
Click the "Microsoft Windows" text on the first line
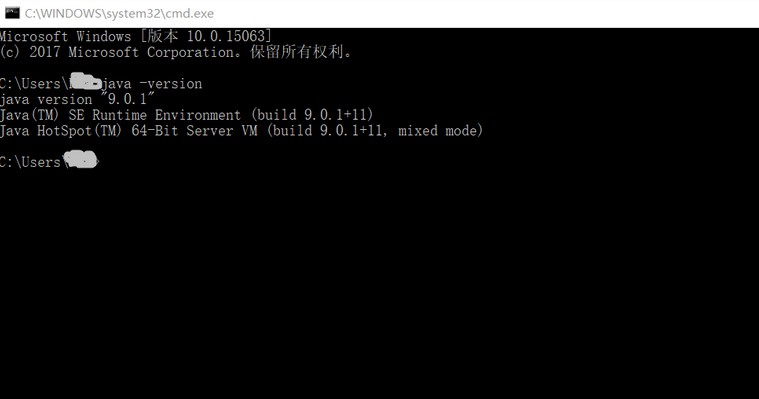pos(65,36)
